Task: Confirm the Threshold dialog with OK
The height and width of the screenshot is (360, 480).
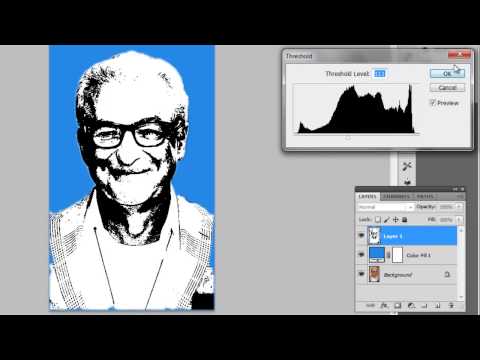Action: coord(447,74)
